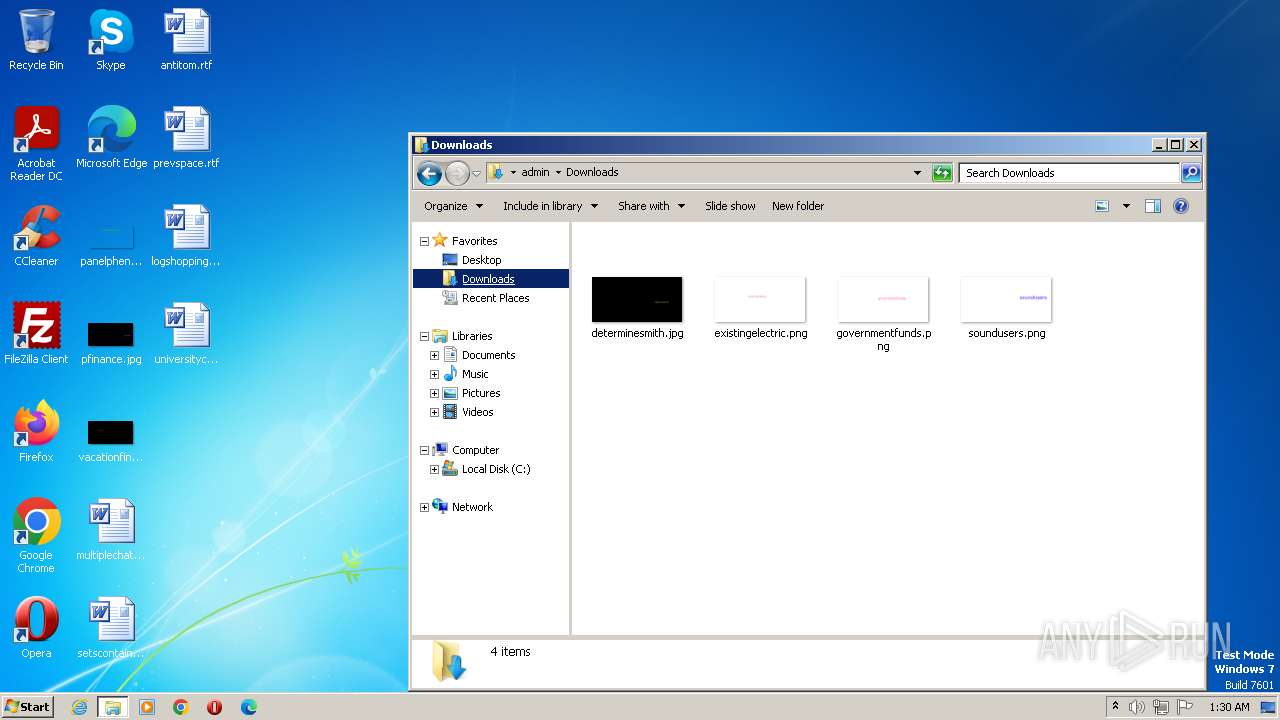Open the Organize menu
Image resolution: width=1280 pixels, height=720 pixels.
[453, 206]
